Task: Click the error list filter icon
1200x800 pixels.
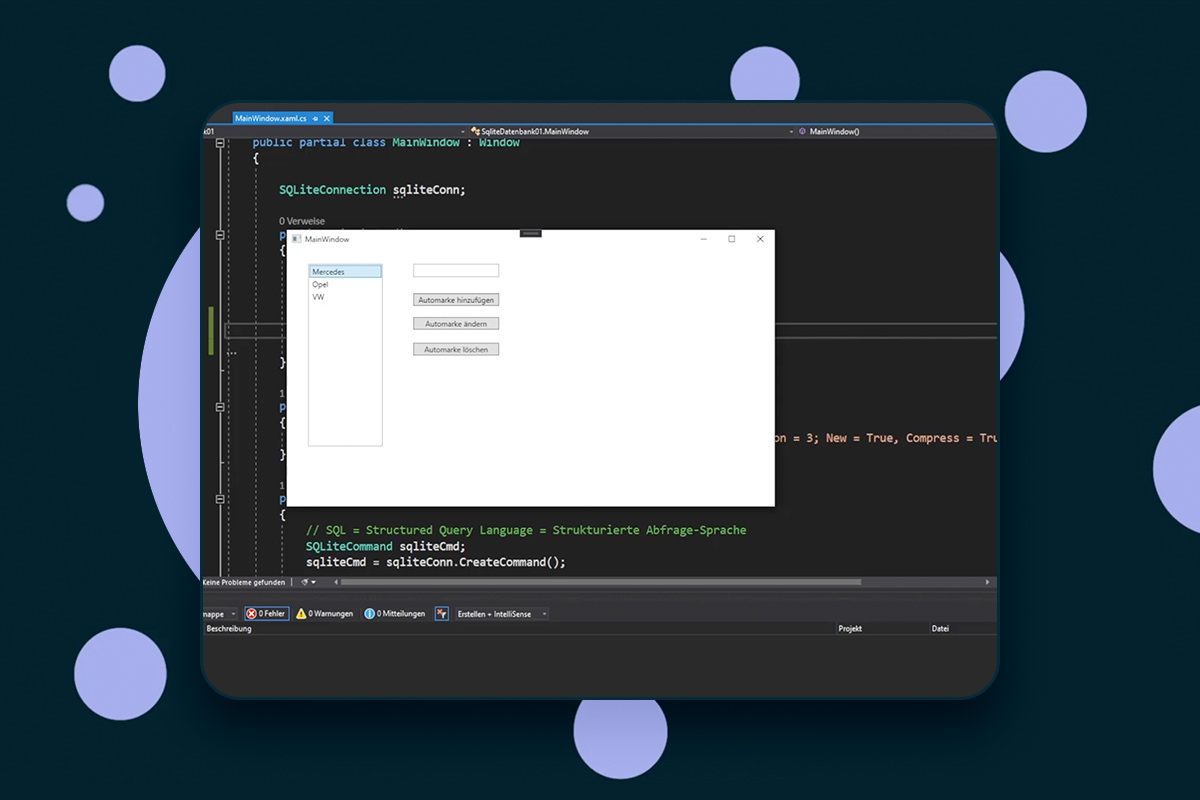Action: pos(441,614)
